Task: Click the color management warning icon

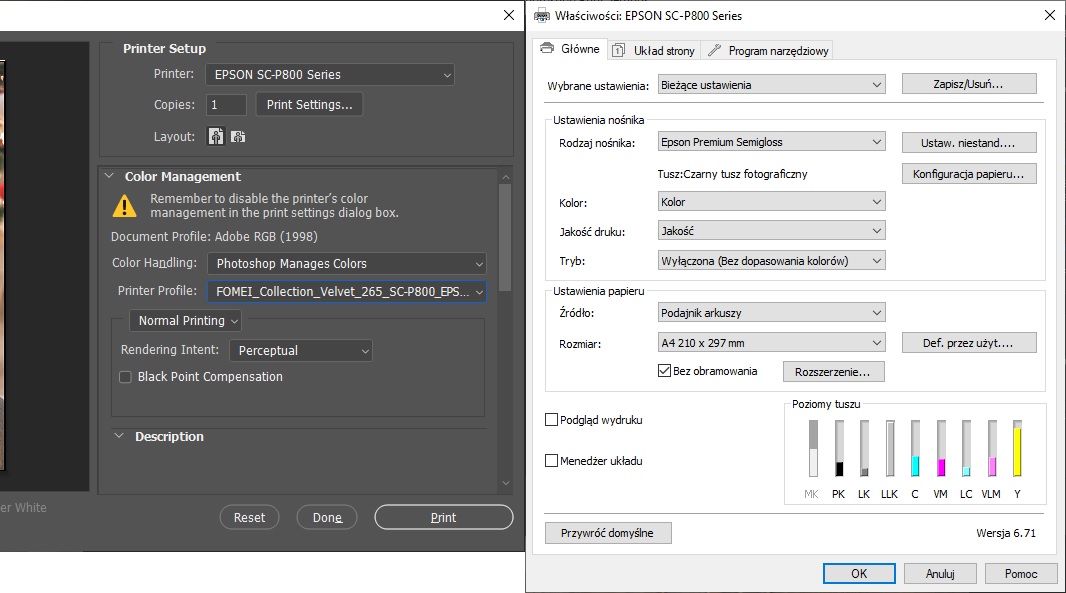Action: (124, 206)
